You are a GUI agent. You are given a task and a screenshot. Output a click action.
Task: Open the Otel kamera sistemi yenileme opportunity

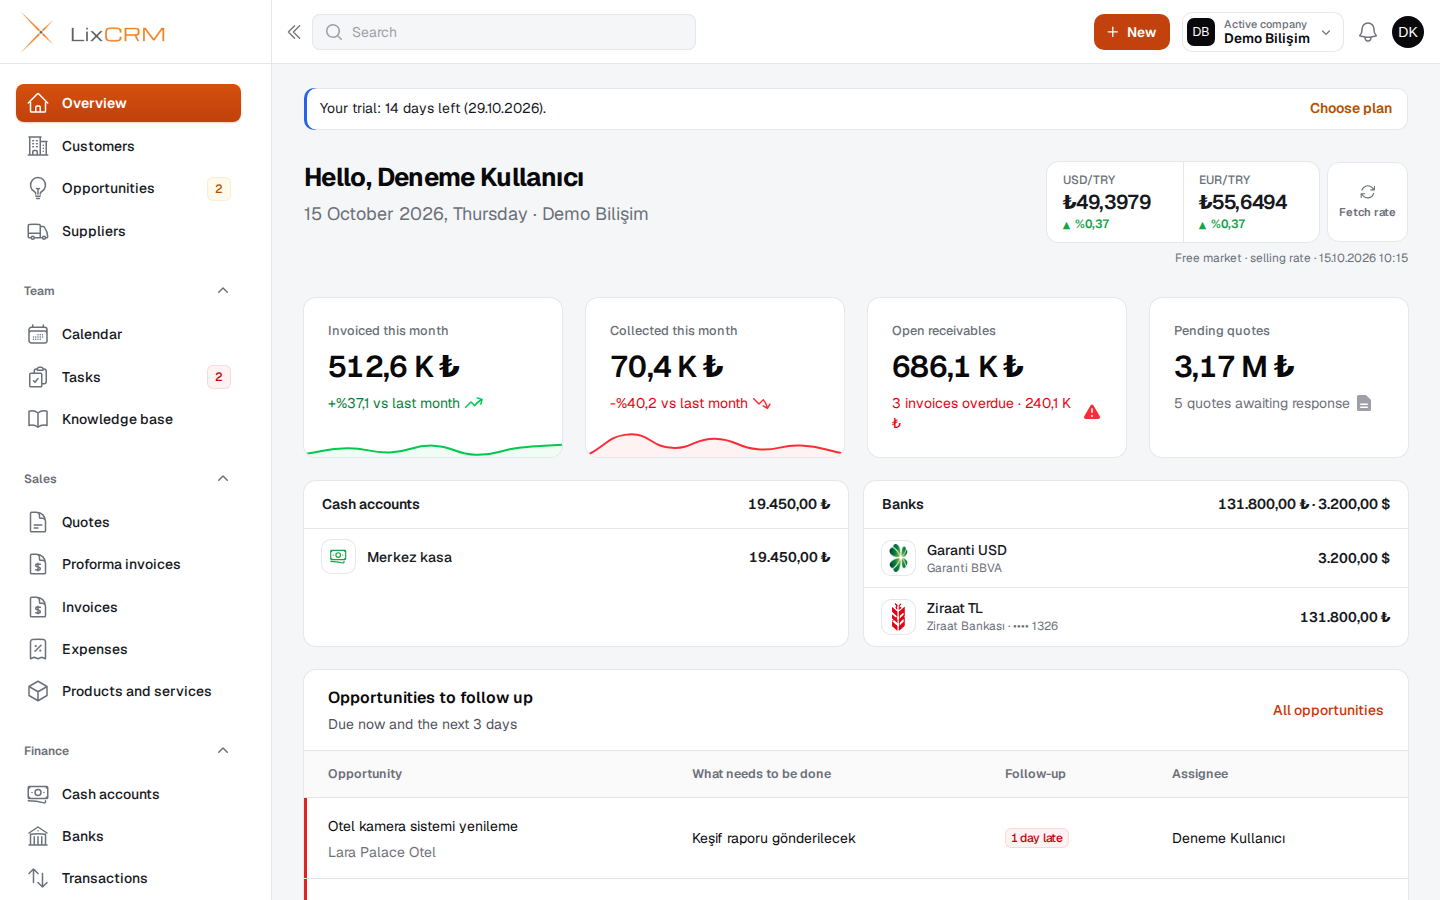423,826
